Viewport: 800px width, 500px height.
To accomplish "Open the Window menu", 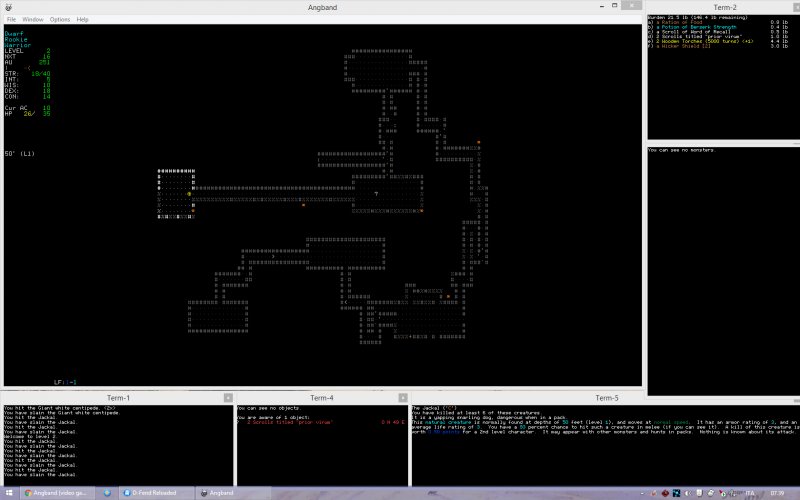I will pos(33,19).
